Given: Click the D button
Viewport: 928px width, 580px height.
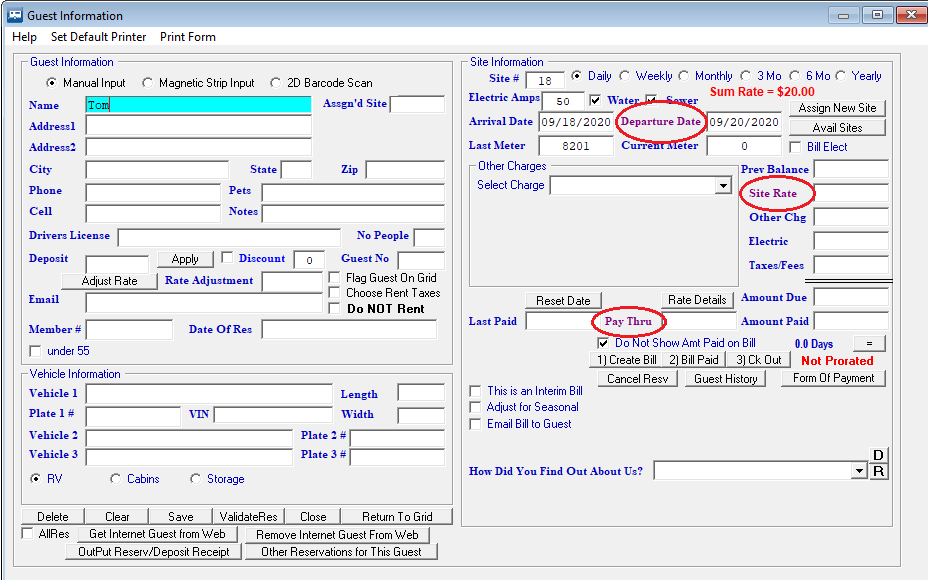Looking at the screenshot, I should (x=878, y=455).
